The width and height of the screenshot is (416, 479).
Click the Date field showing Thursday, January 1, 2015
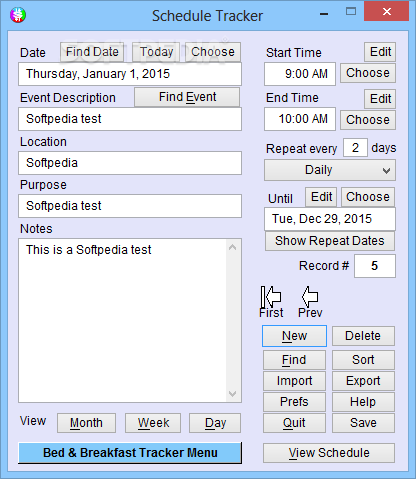pos(130,74)
